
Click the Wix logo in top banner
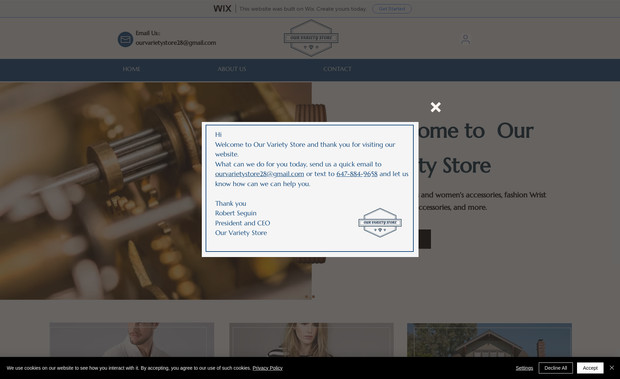[222, 9]
